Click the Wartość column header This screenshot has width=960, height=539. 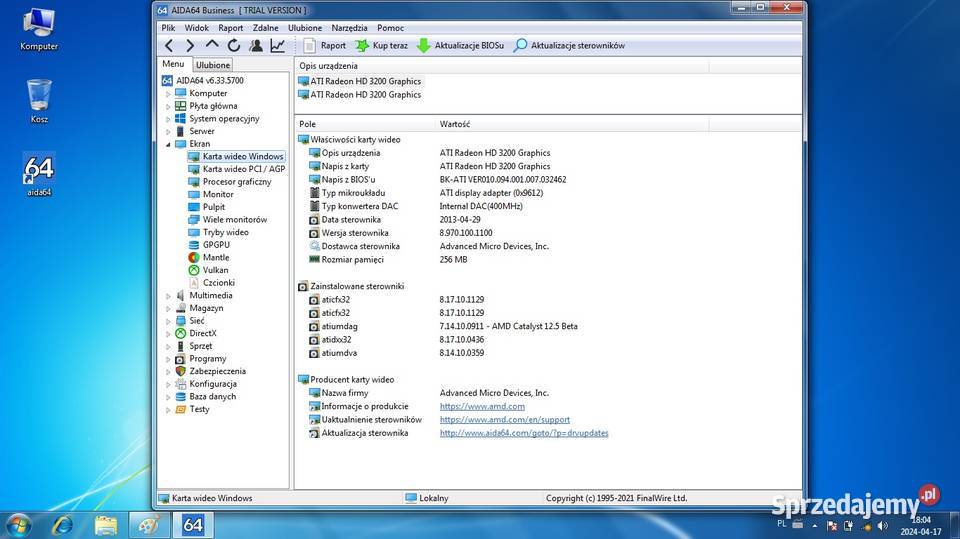click(572, 124)
